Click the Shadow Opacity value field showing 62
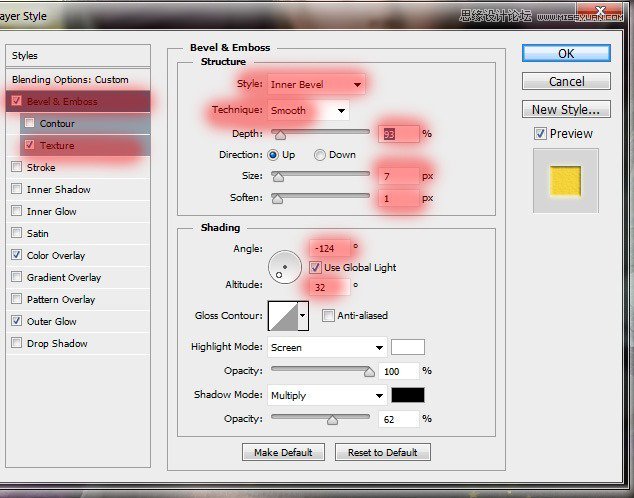The image size is (634, 498). pyautogui.click(x=399, y=419)
